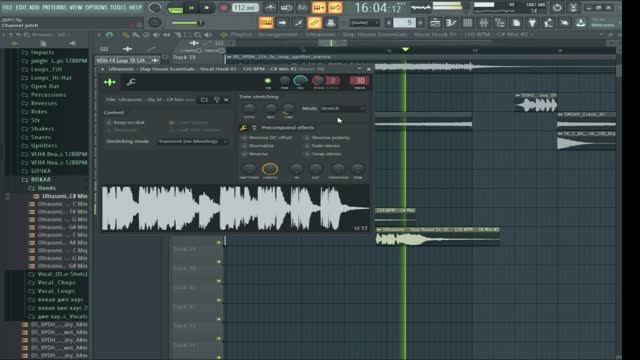Click the Play/Pause transport button
This screenshot has height=360, width=640.
pos(191,8)
